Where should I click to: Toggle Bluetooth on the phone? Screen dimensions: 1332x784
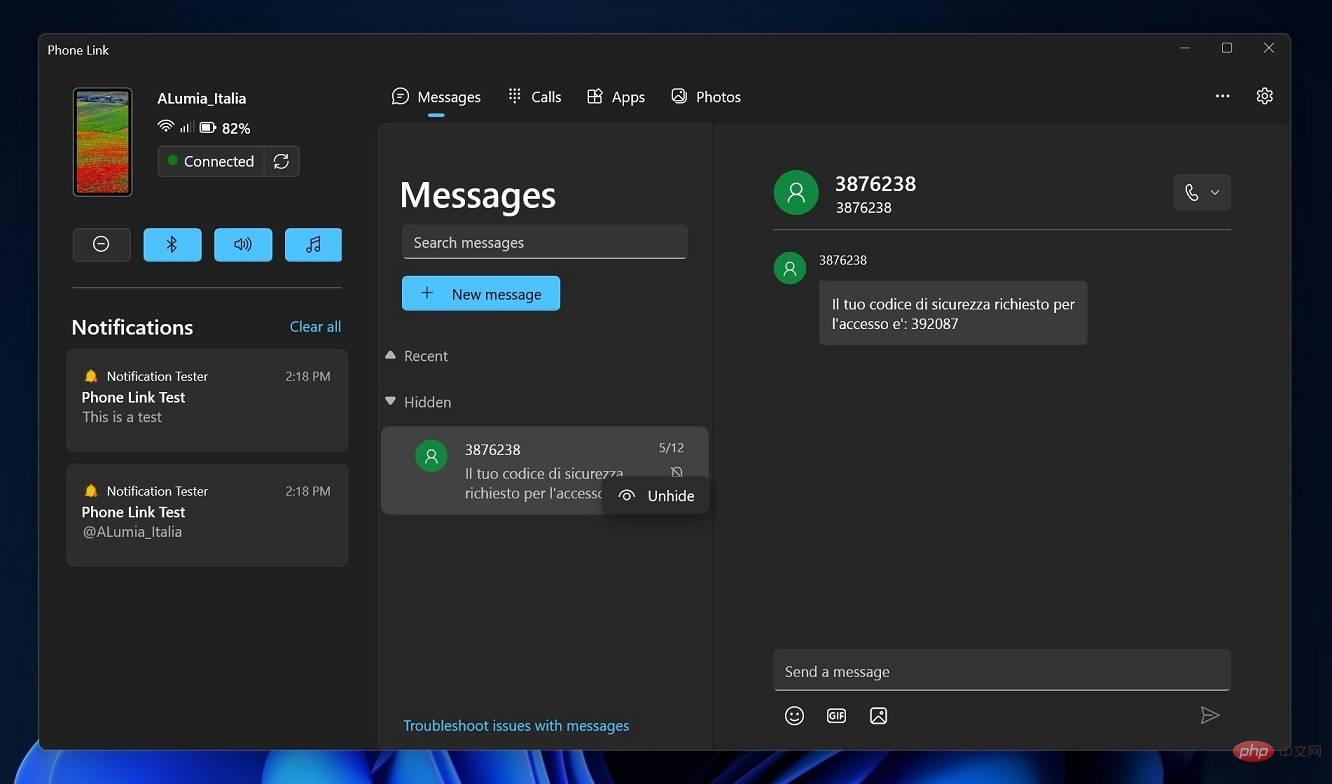click(x=172, y=245)
